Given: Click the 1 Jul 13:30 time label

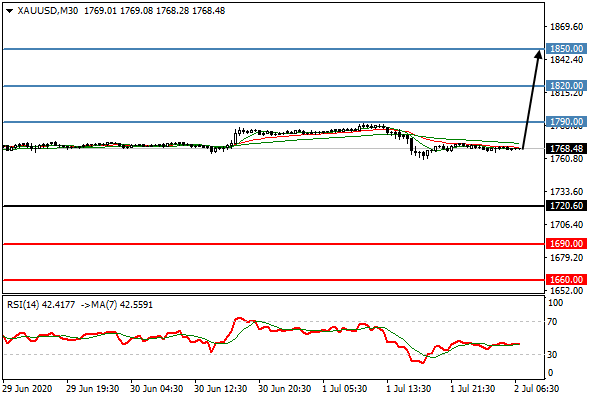Looking at the screenshot, I should (409, 388).
